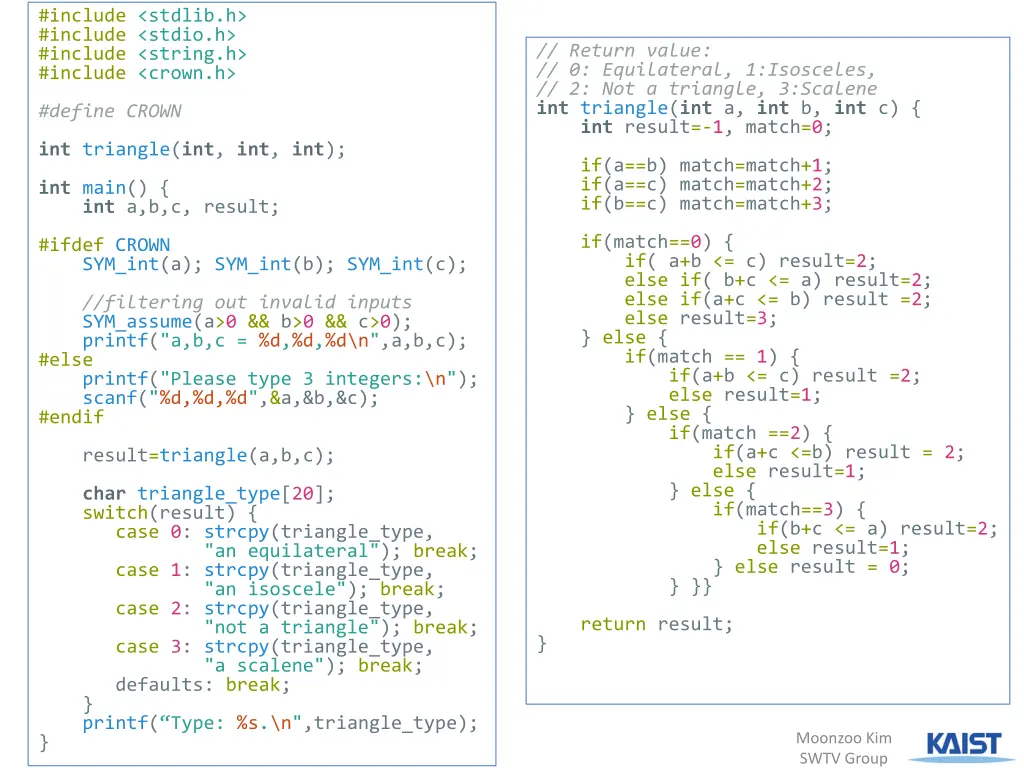Viewport: 1024px width, 768px height.
Task: Click the "SYM_int(c);" call
Action: pyautogui.click(x=406, y=264)
